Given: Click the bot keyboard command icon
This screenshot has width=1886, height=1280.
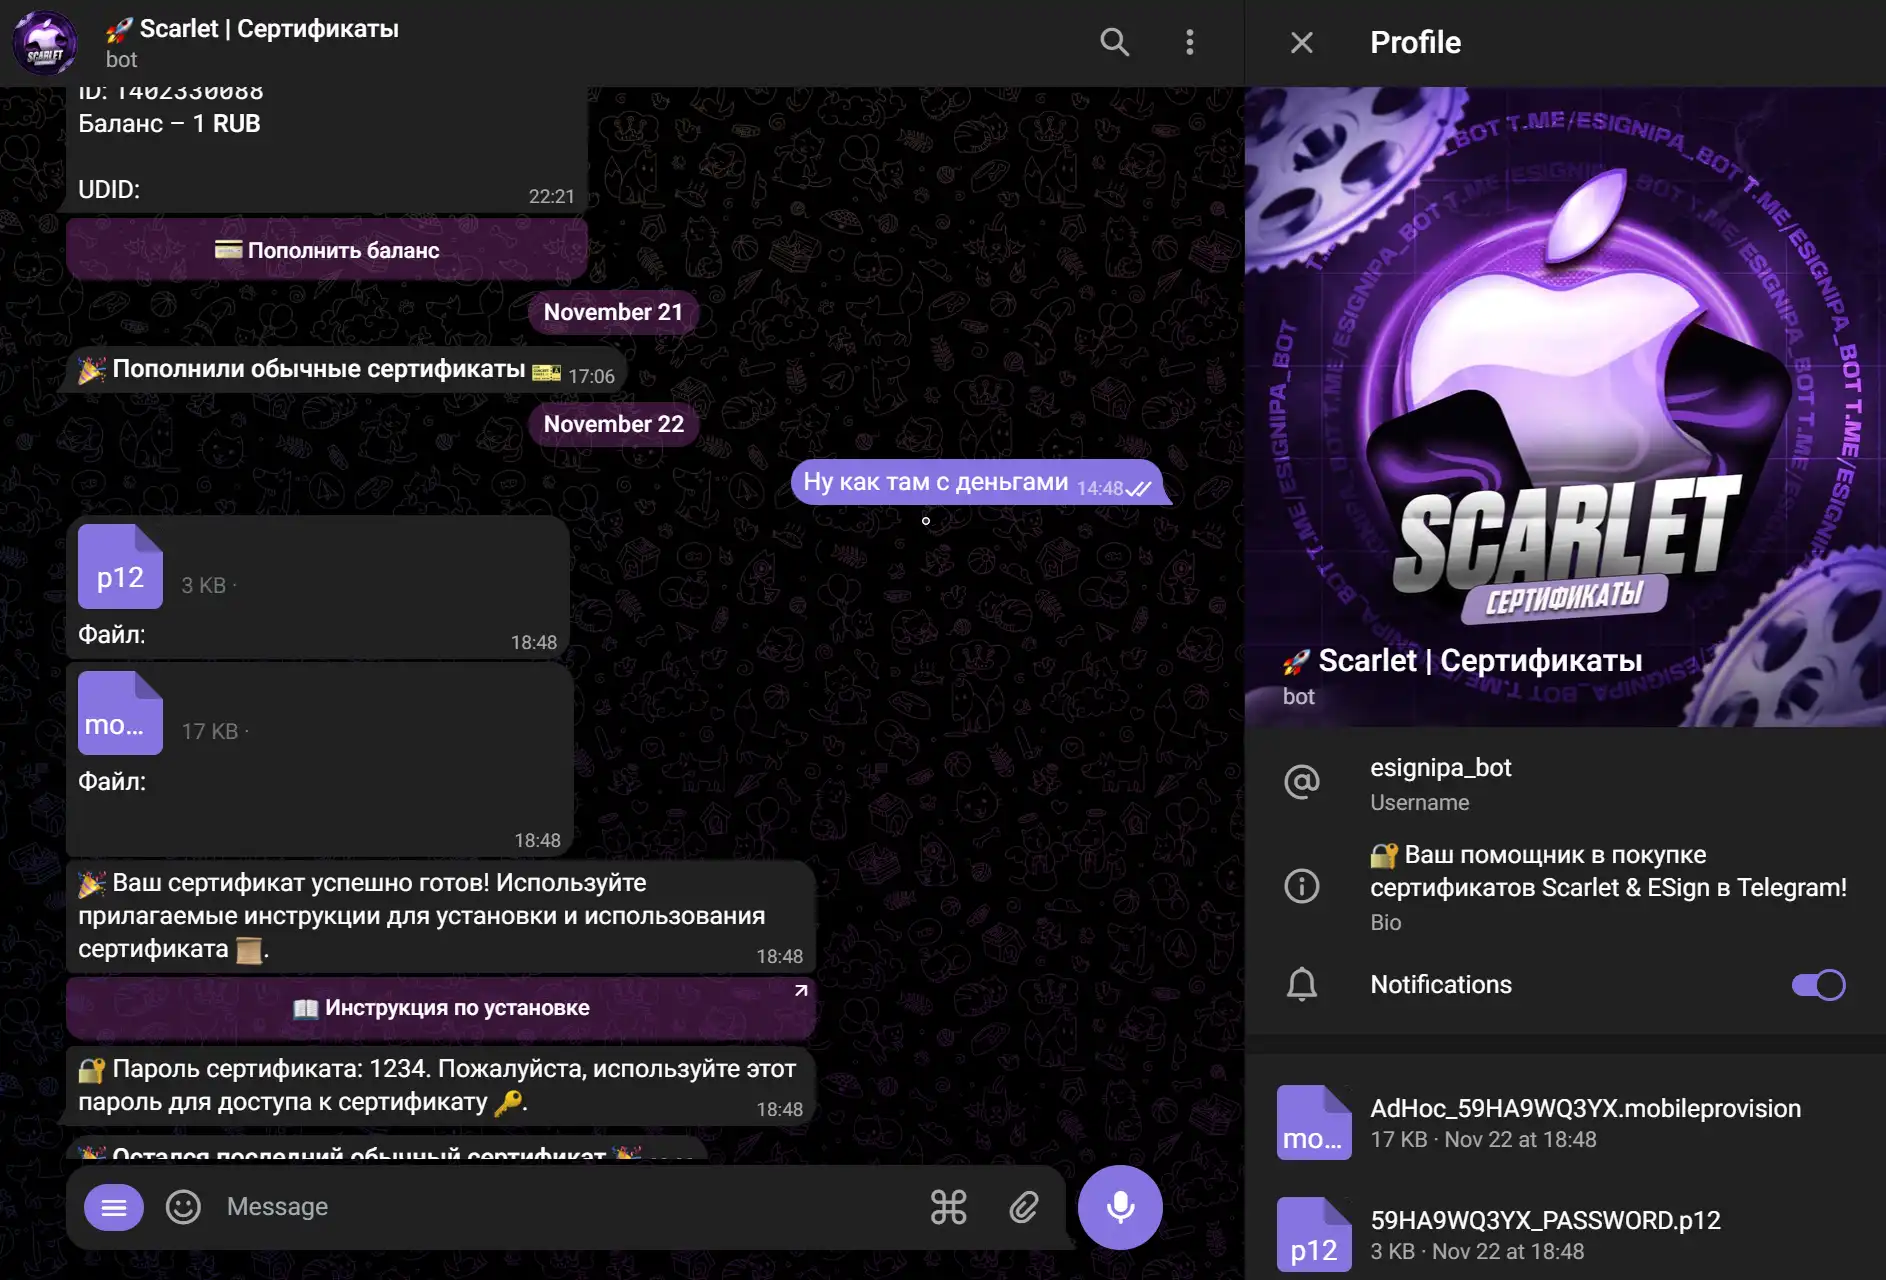Looking at the screenshot, I should tap(948, 1207).
